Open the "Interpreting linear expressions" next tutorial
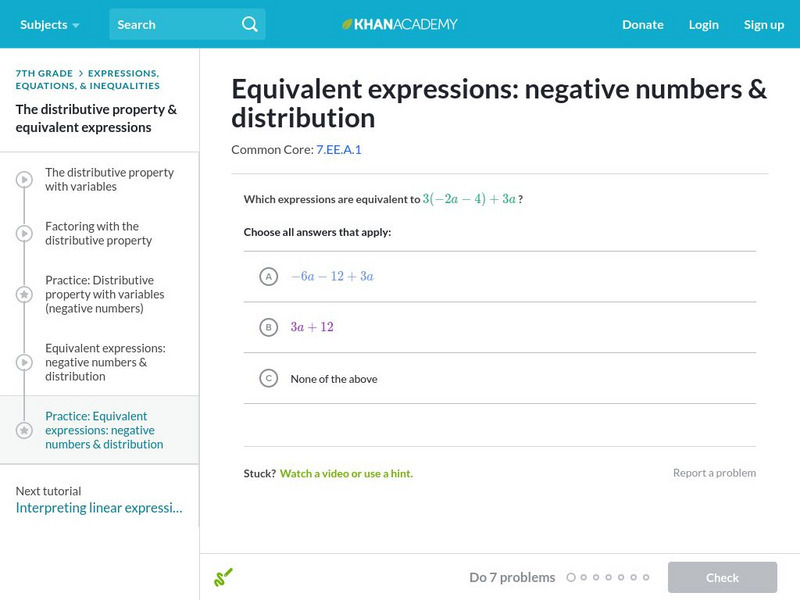The height and width of the screenshot is (600, 800). pyautogui.click(x=99, y=507)
